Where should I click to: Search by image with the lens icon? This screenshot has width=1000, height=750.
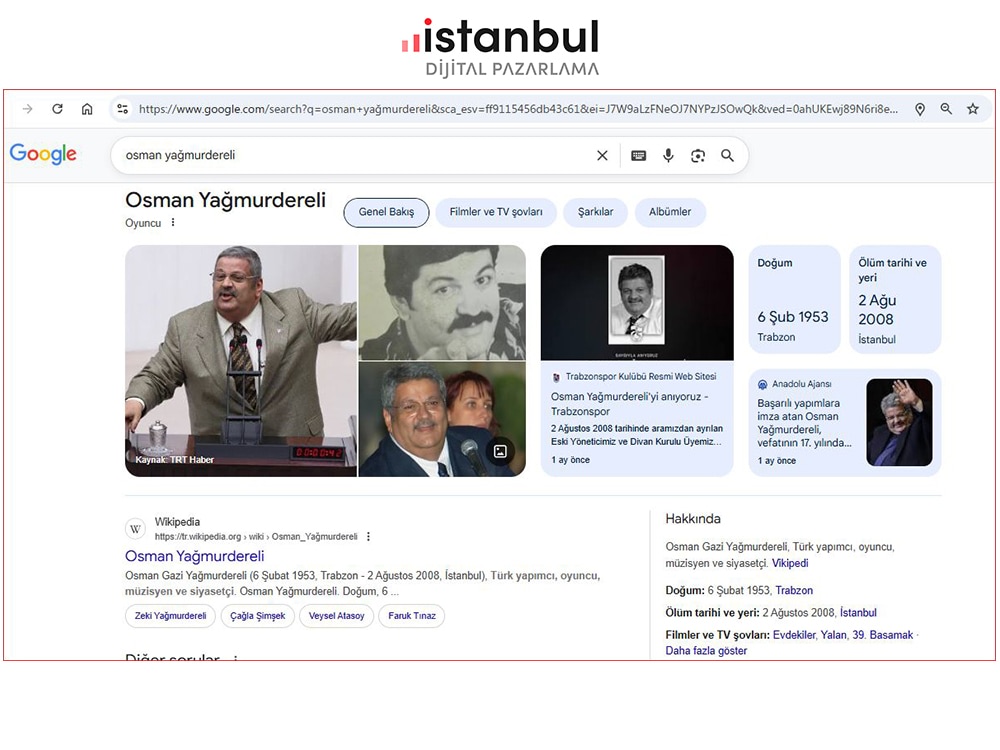coord(698,156)
